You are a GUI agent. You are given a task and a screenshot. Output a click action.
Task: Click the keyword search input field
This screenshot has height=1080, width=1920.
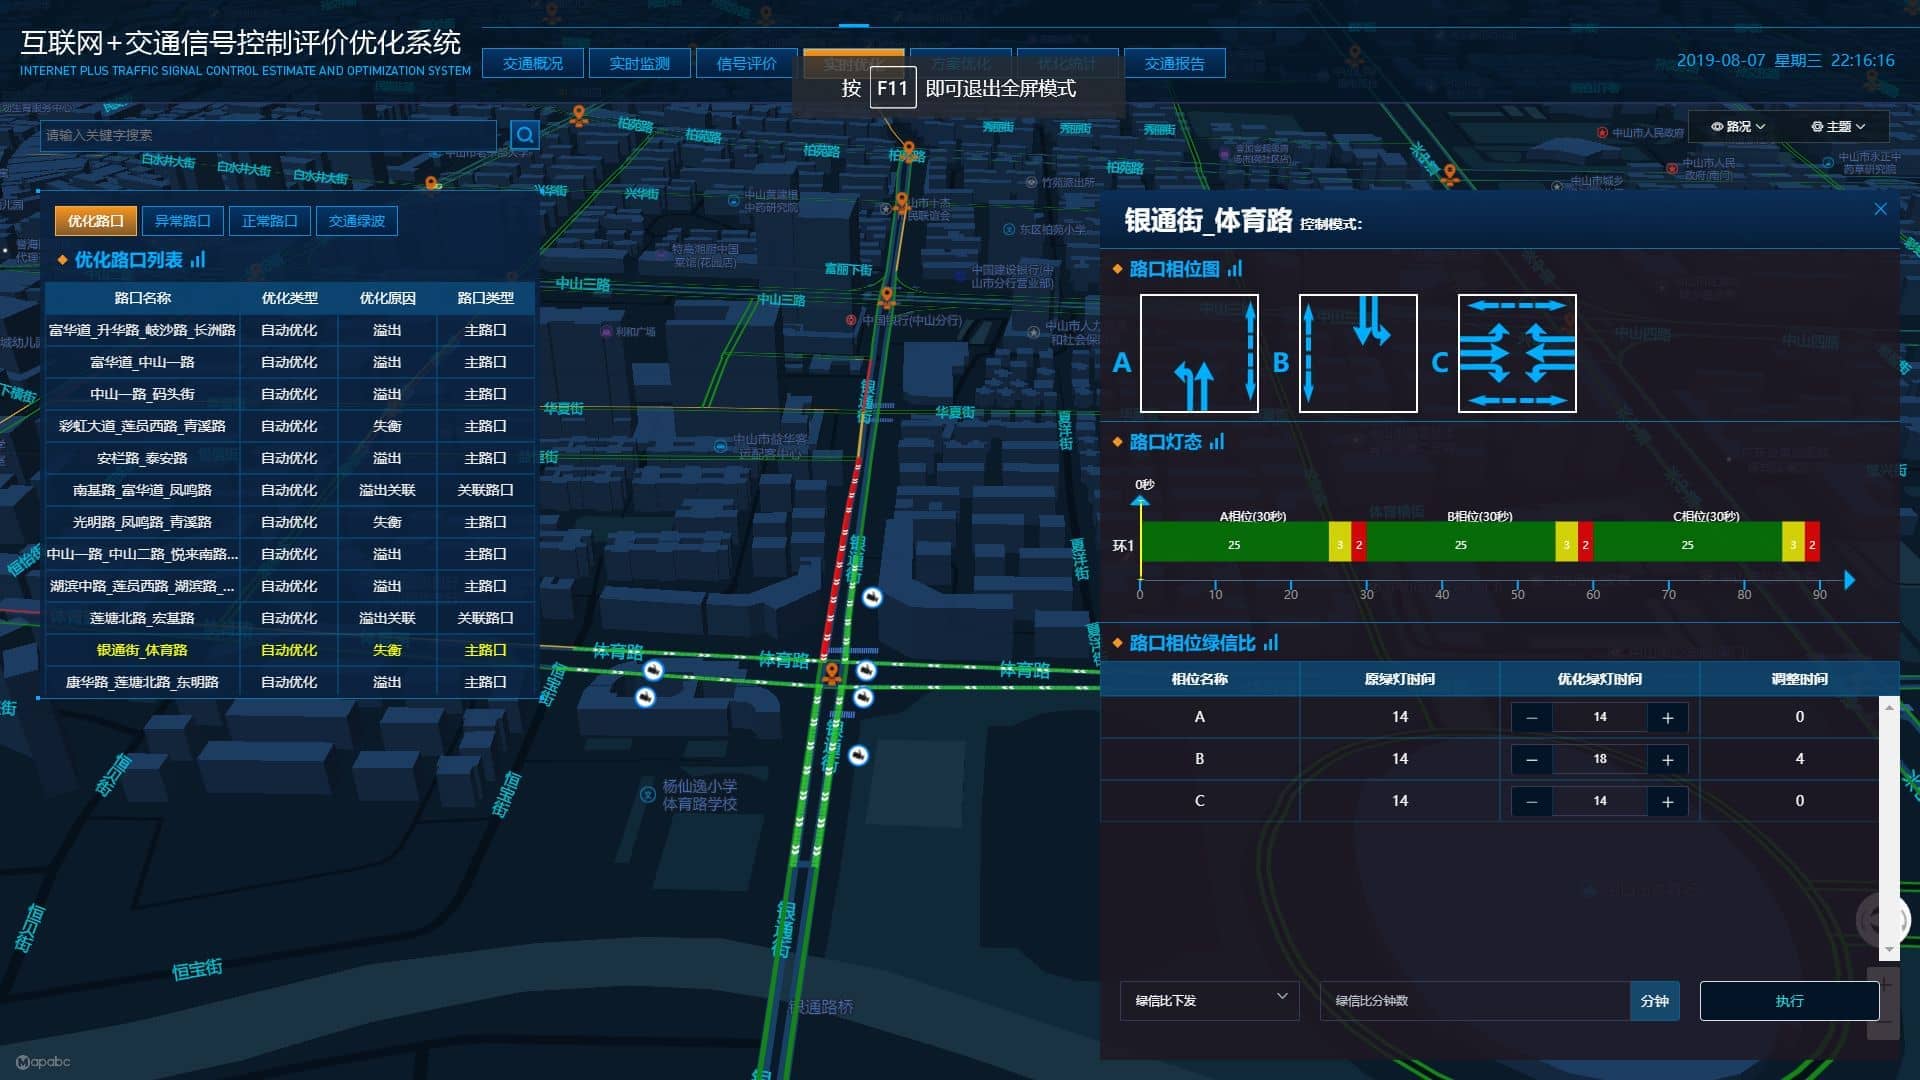pyautogui.click(x=268, y=135)
